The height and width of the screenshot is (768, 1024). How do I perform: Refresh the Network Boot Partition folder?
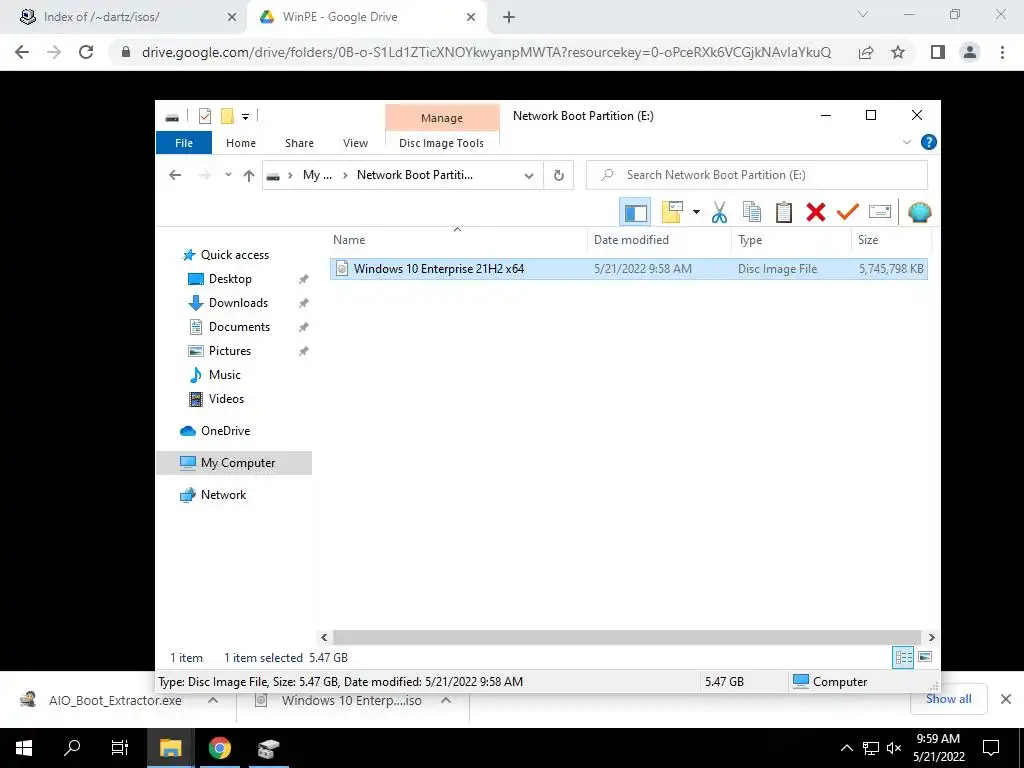click(558, 175)
